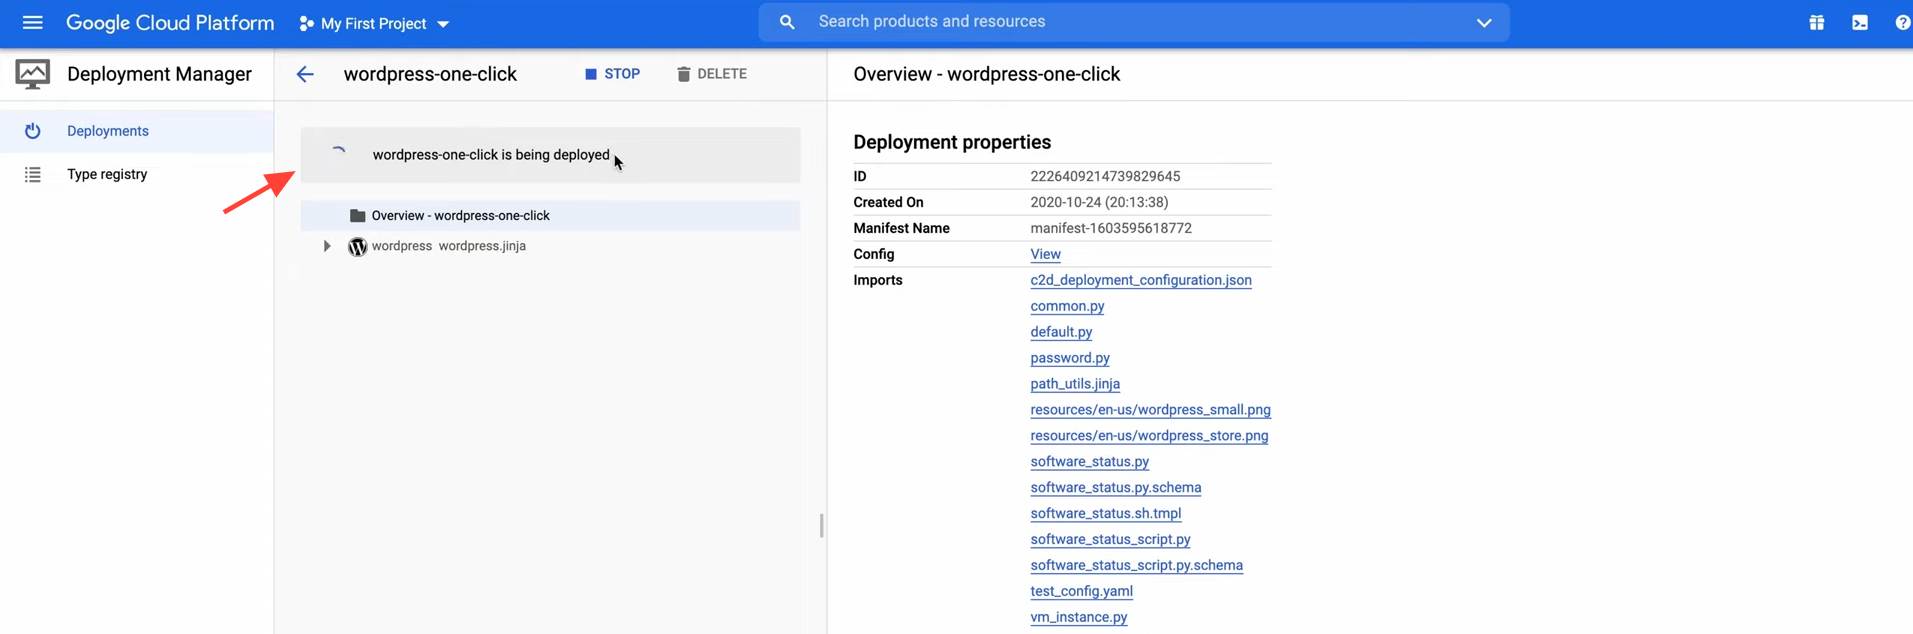Click the panel splitter handle between panes

point(821,525)
